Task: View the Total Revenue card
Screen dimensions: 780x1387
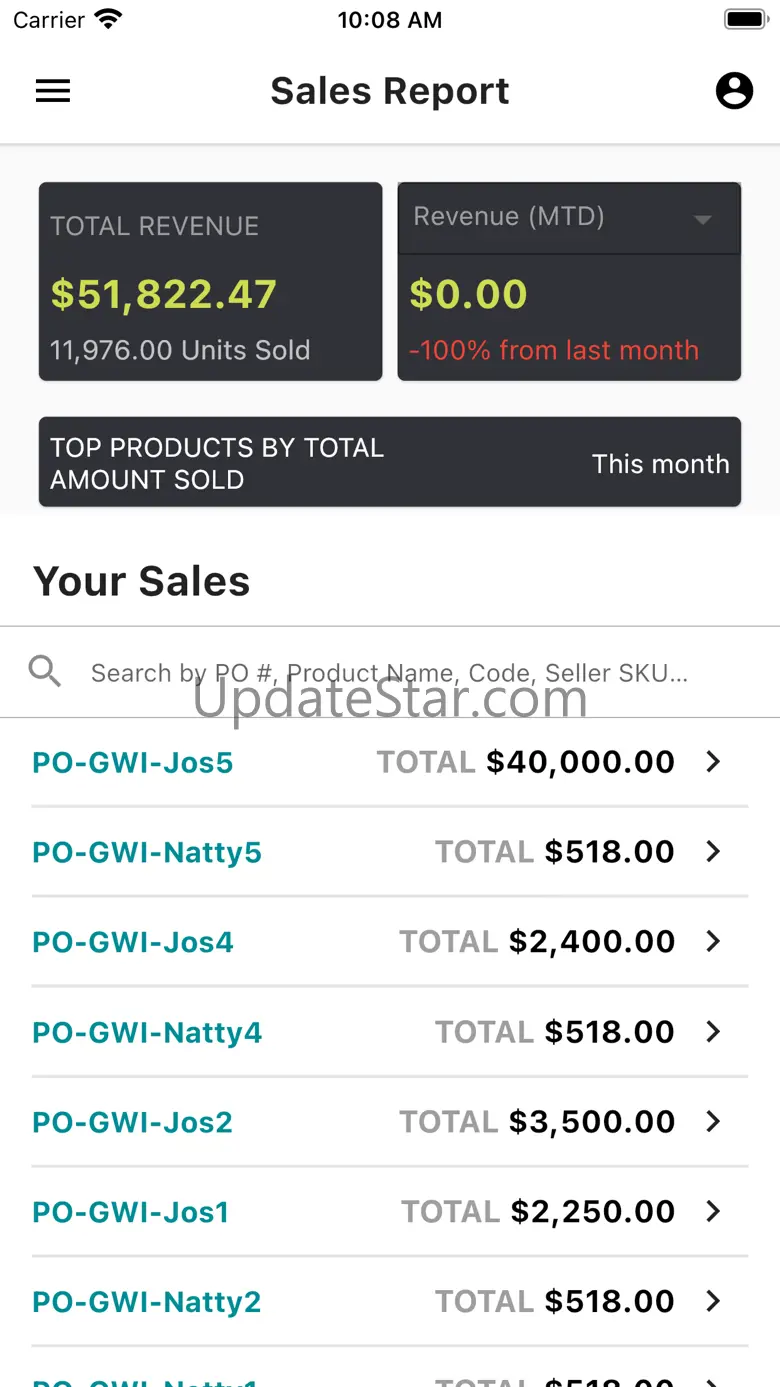Action: click(210, 282)
